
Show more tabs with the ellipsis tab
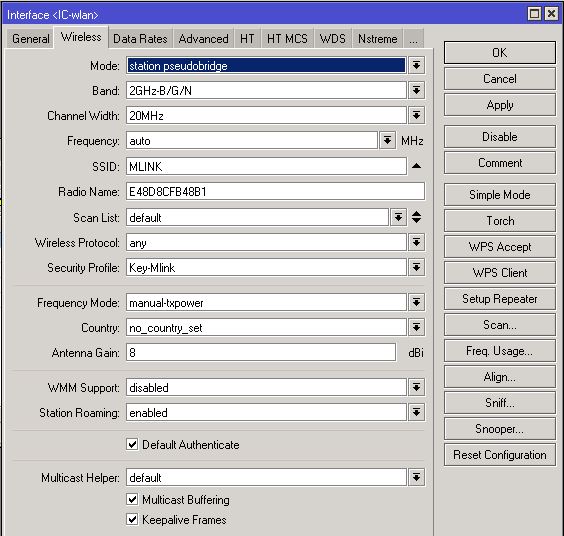413,39
